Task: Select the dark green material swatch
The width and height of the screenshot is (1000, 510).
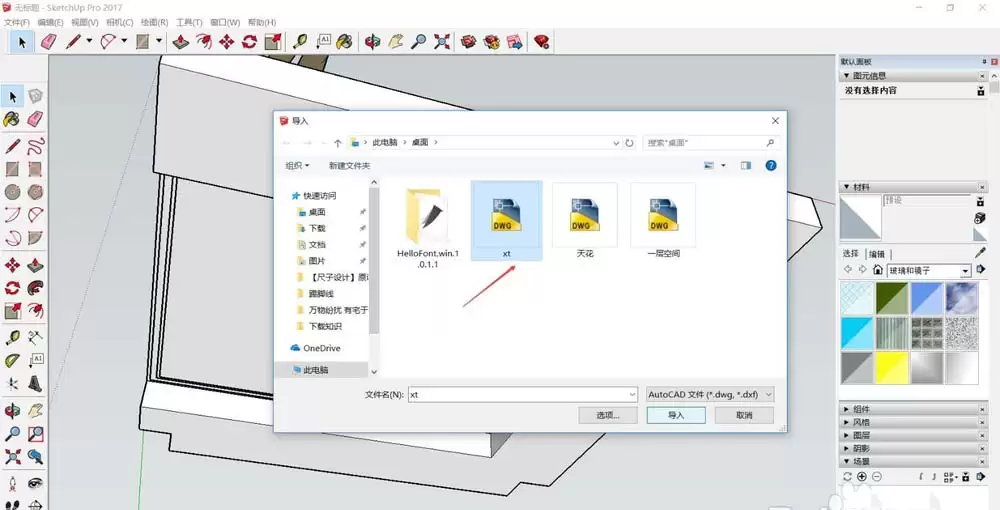Action: (892, 298)
